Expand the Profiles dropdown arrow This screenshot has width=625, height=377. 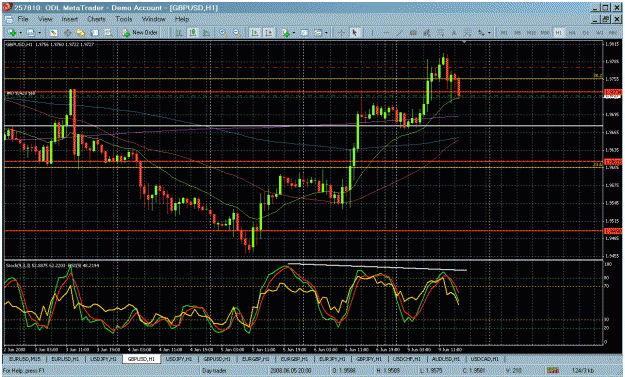coord(39,33)
